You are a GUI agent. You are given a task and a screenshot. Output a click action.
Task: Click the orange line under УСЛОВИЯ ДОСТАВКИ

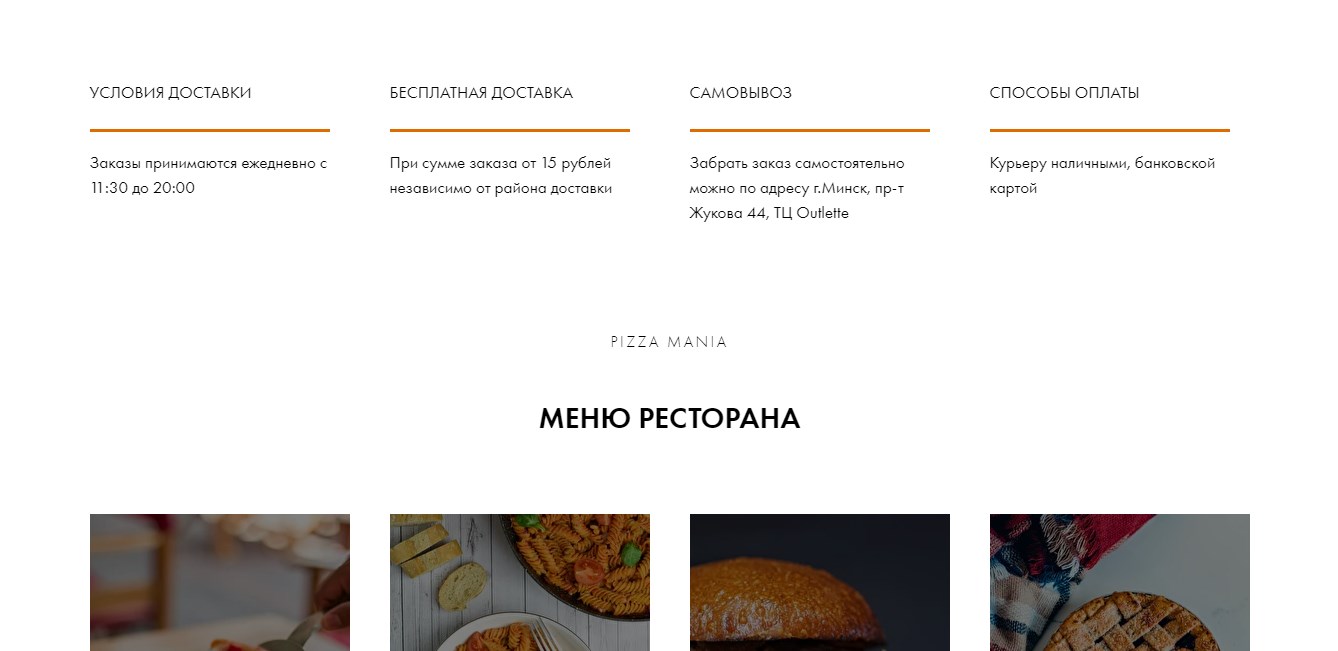coord(210,130)
